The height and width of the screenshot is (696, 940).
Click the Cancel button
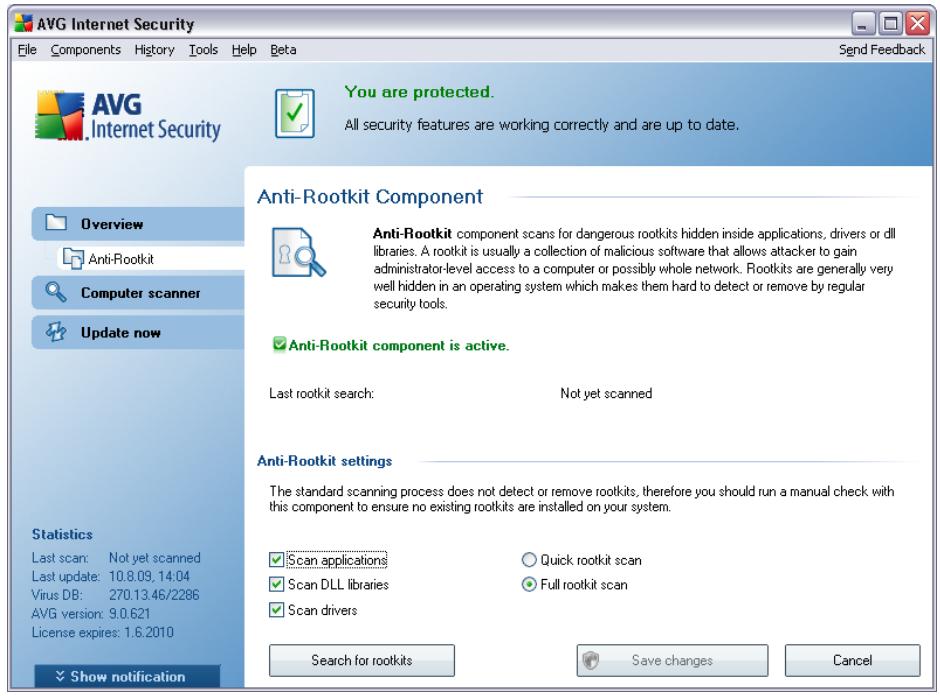(852, 661)
